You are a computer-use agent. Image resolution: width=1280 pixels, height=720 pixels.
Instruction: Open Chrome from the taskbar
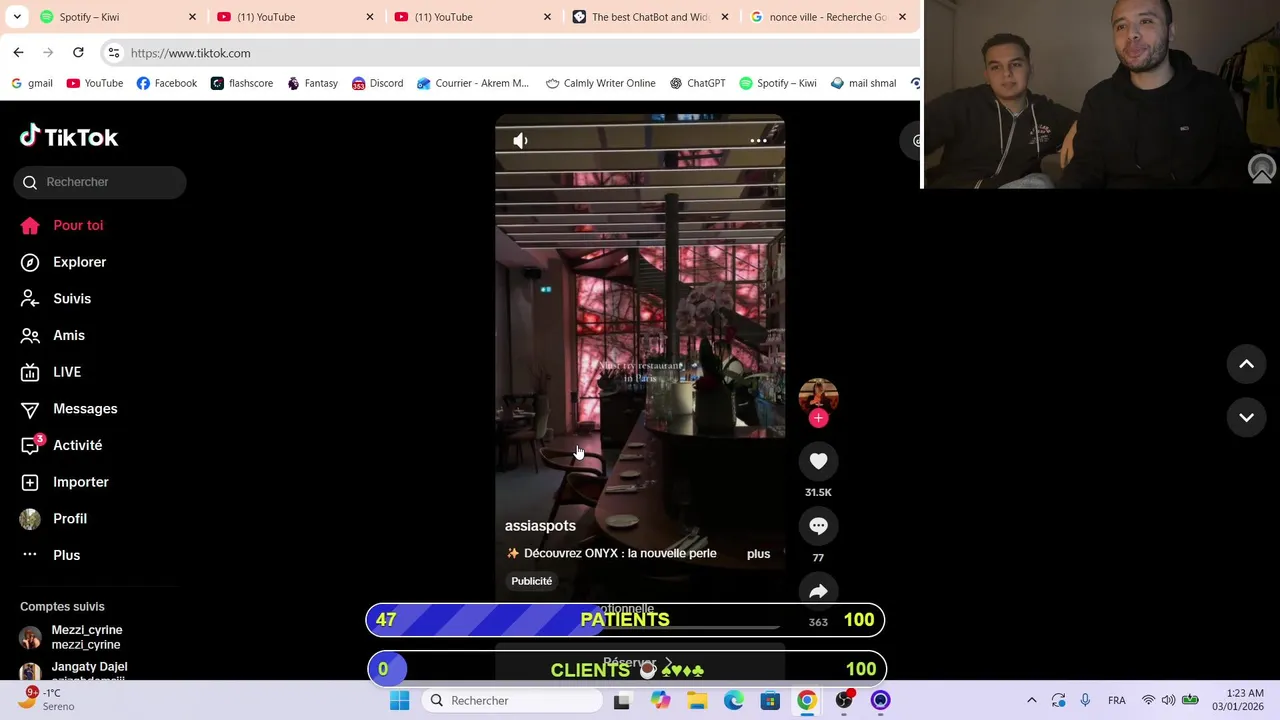[x=807, y=701]
